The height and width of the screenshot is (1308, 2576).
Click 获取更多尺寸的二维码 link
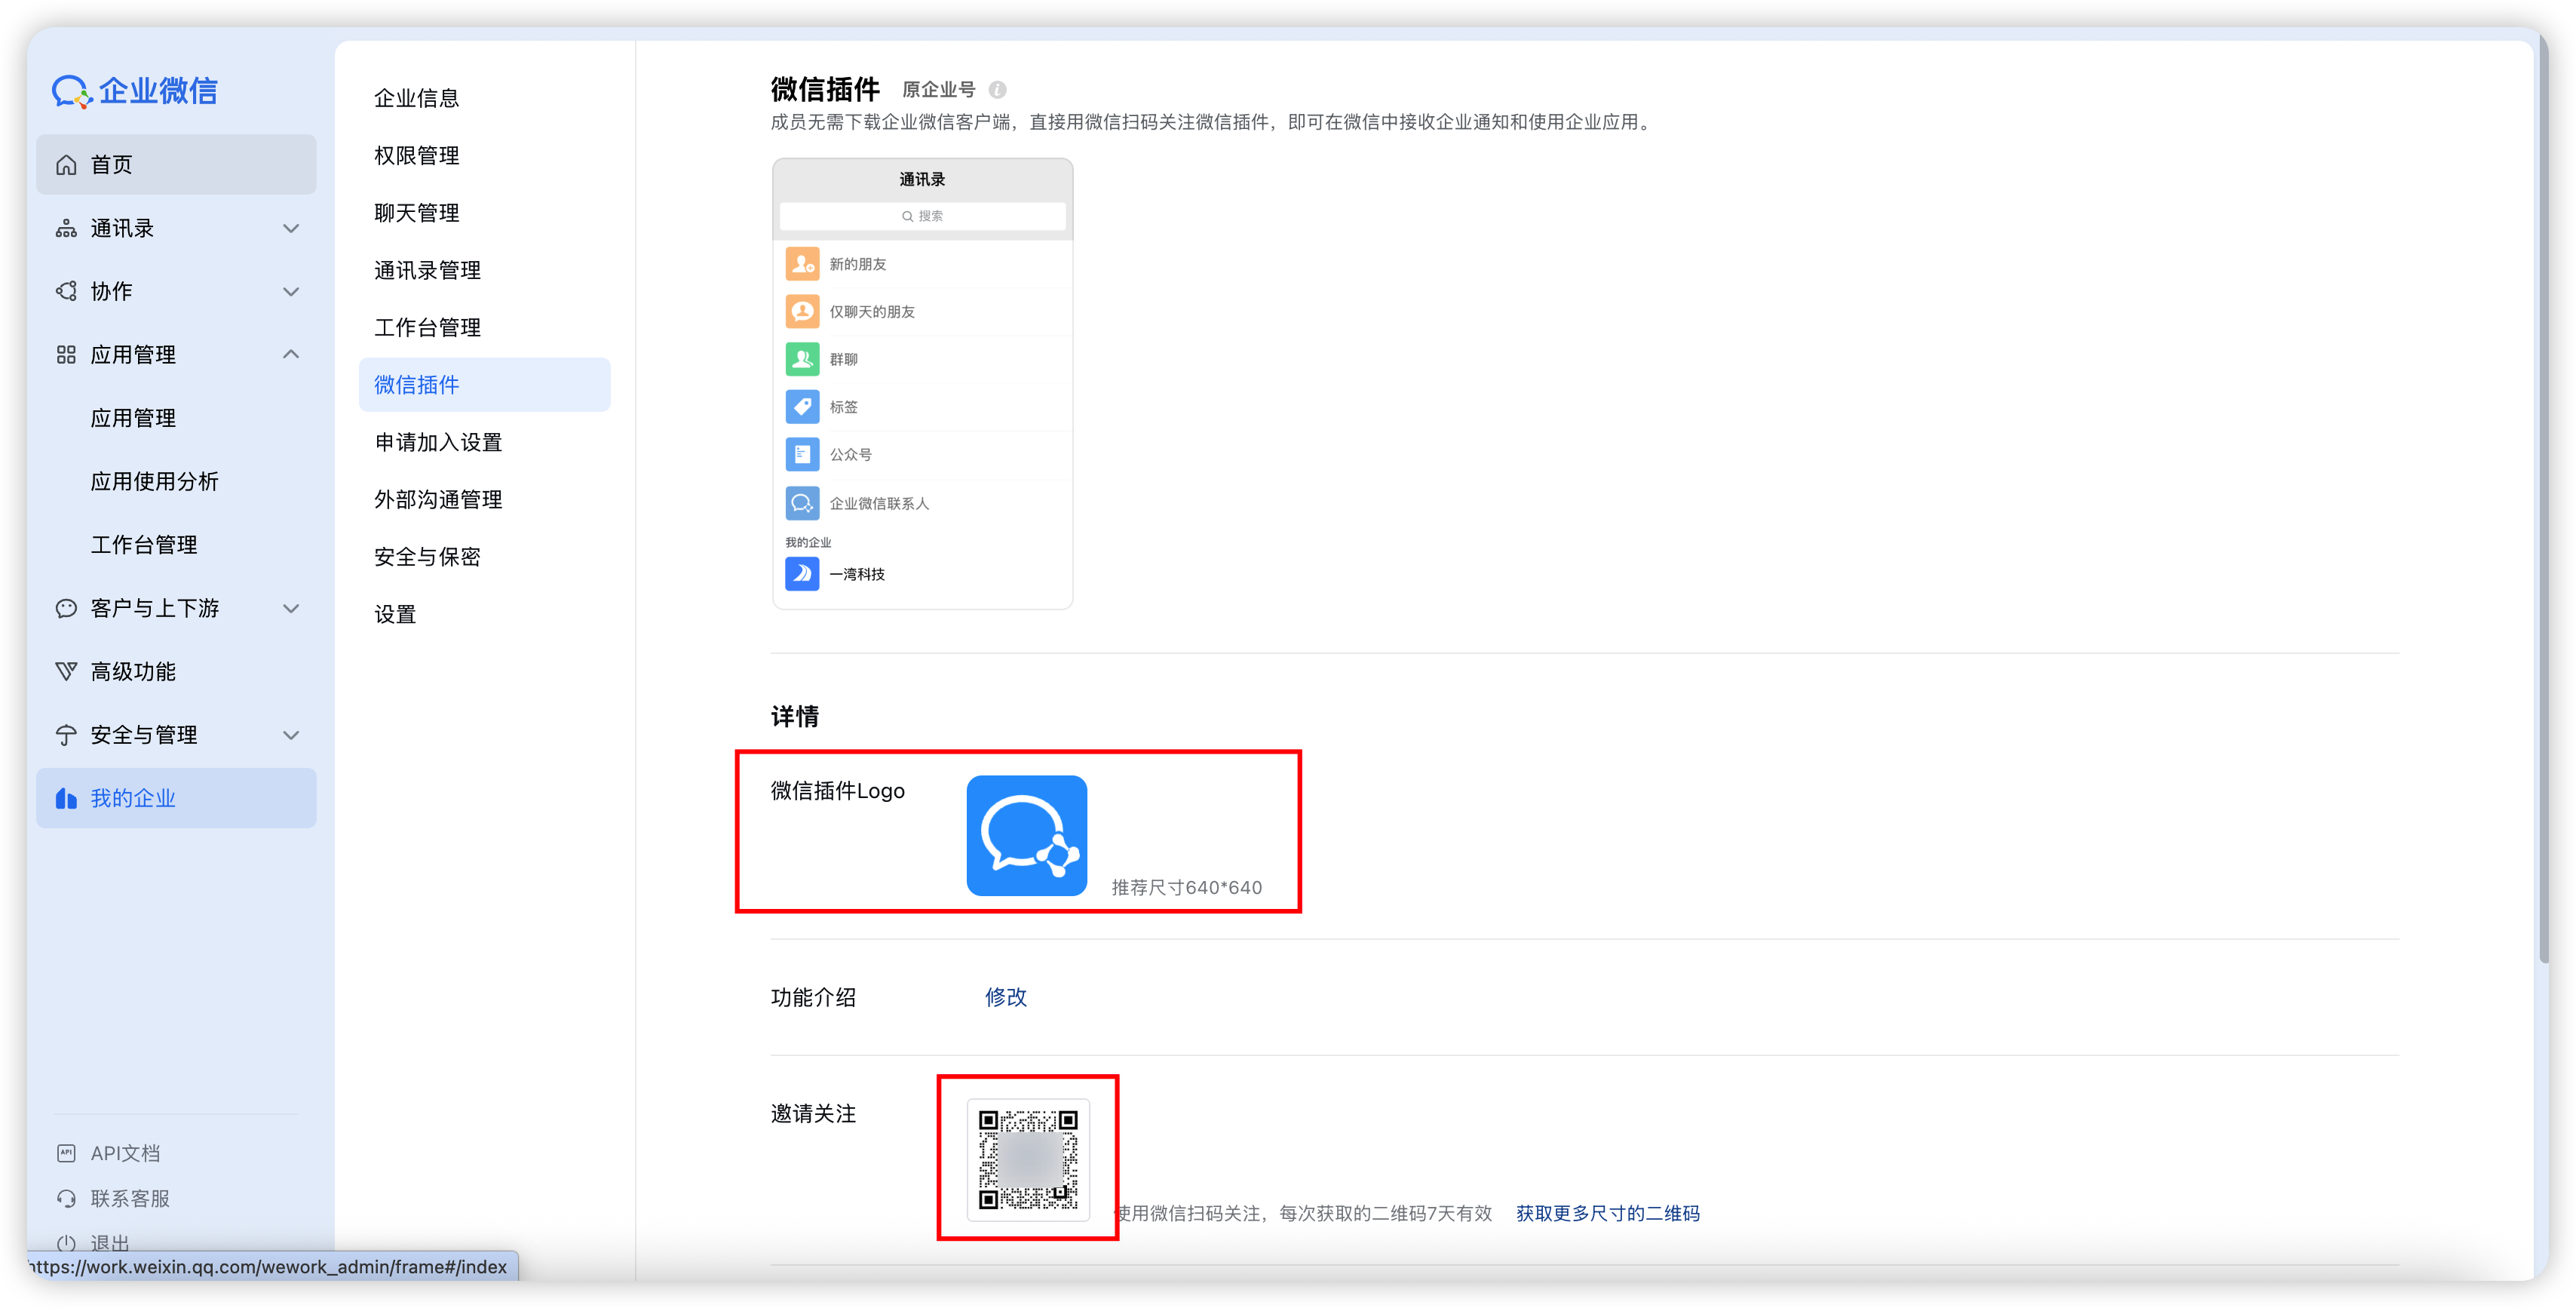[1607, 1213]
